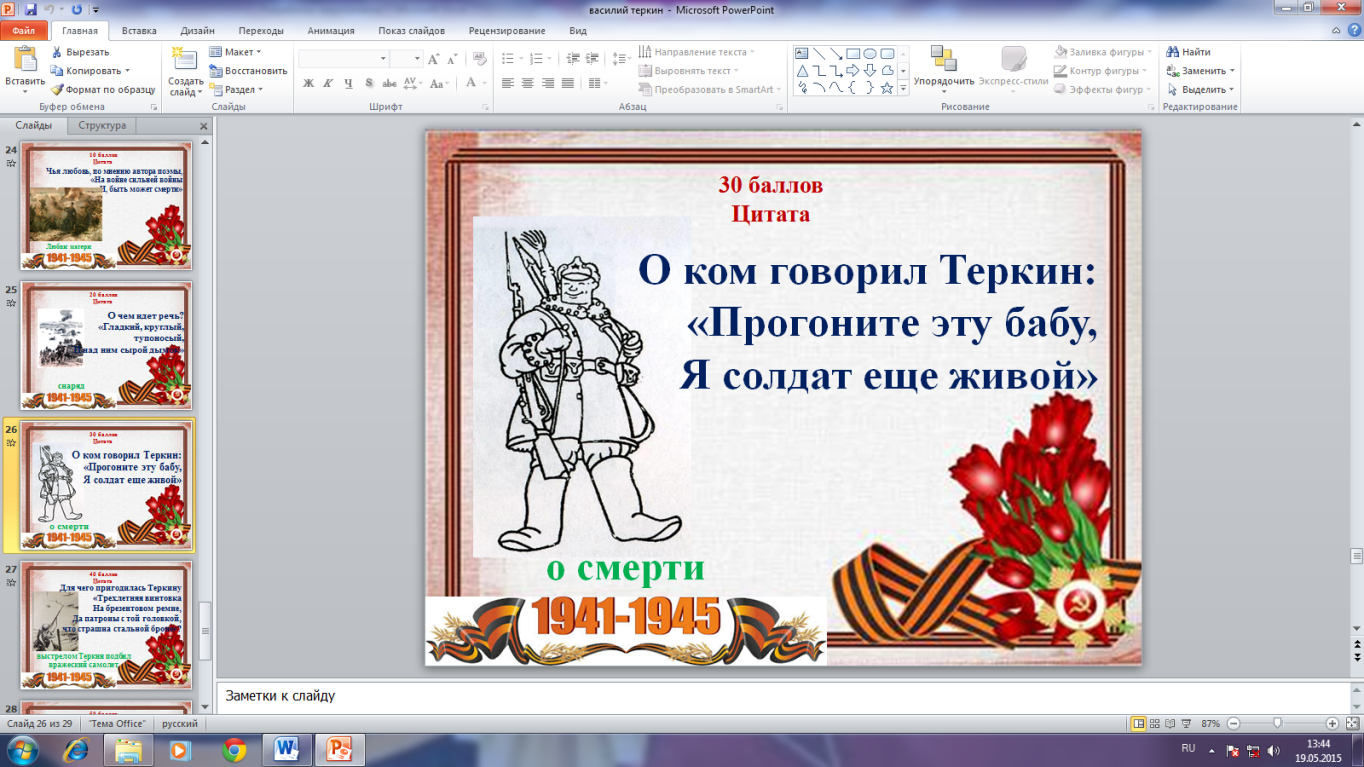Image resolution: width=1364 pixels, height=767 pixels.
Task: Click Найти (Find) binoculars button
Action: click(1189, 52)
